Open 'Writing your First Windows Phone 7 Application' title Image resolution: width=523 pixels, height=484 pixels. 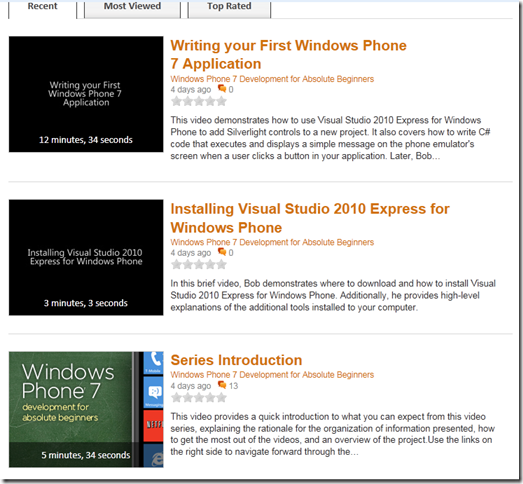click(x=289, y=54)
